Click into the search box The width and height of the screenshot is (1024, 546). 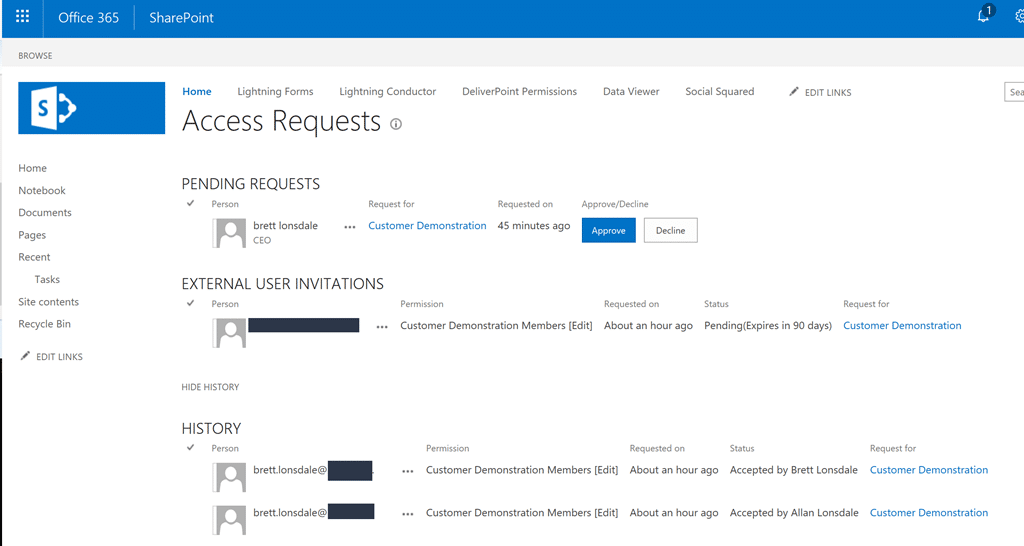[x=1014, y=92]
